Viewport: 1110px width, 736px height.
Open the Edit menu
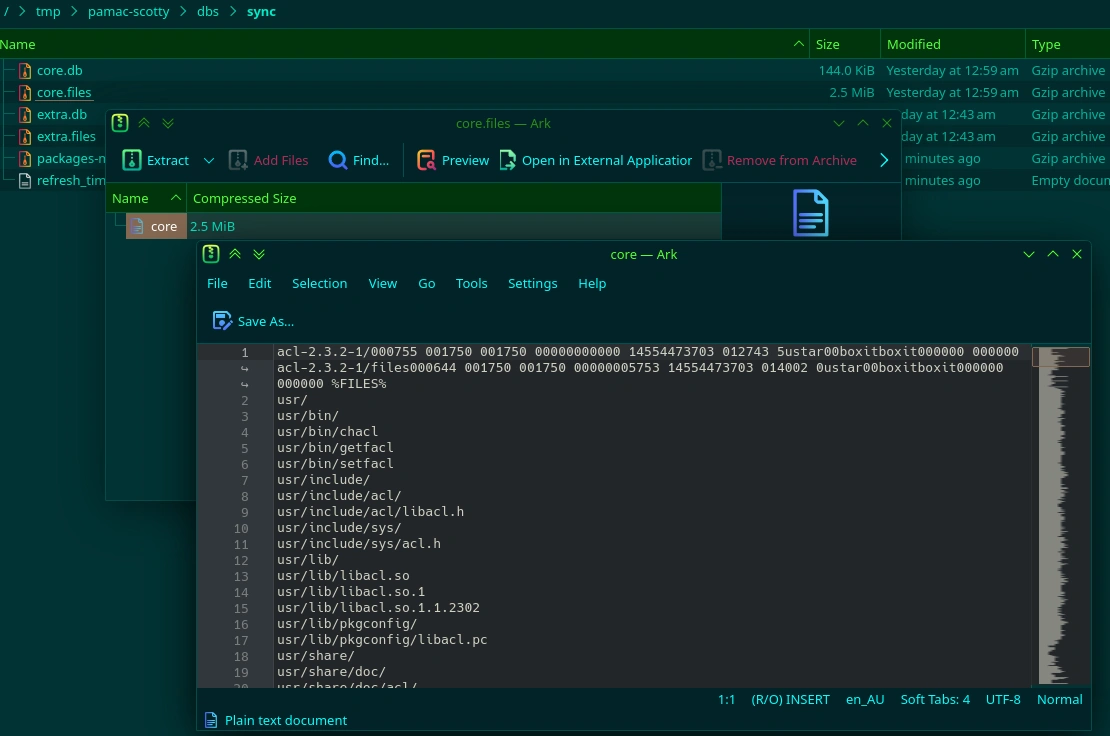pos(260,284)
